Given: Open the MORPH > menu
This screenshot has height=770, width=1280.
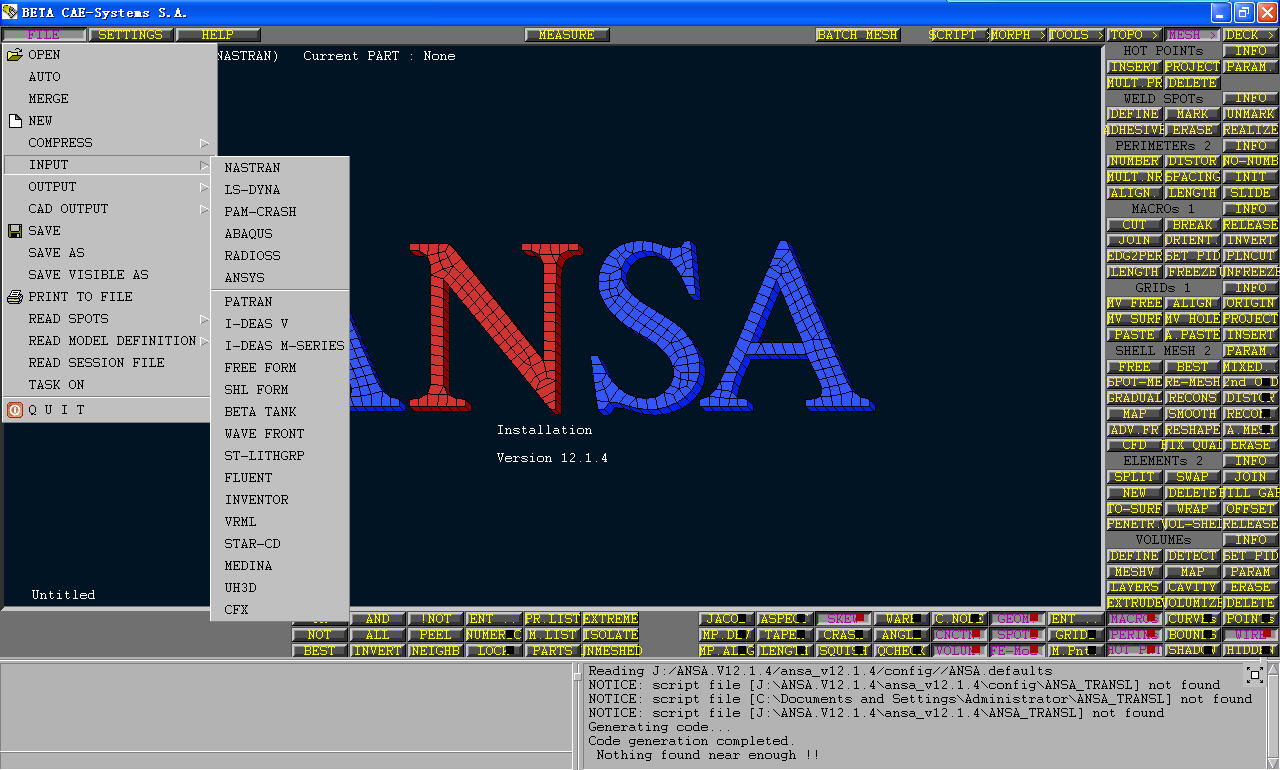Looking at the screenshot, I should tap(1016, 35).
